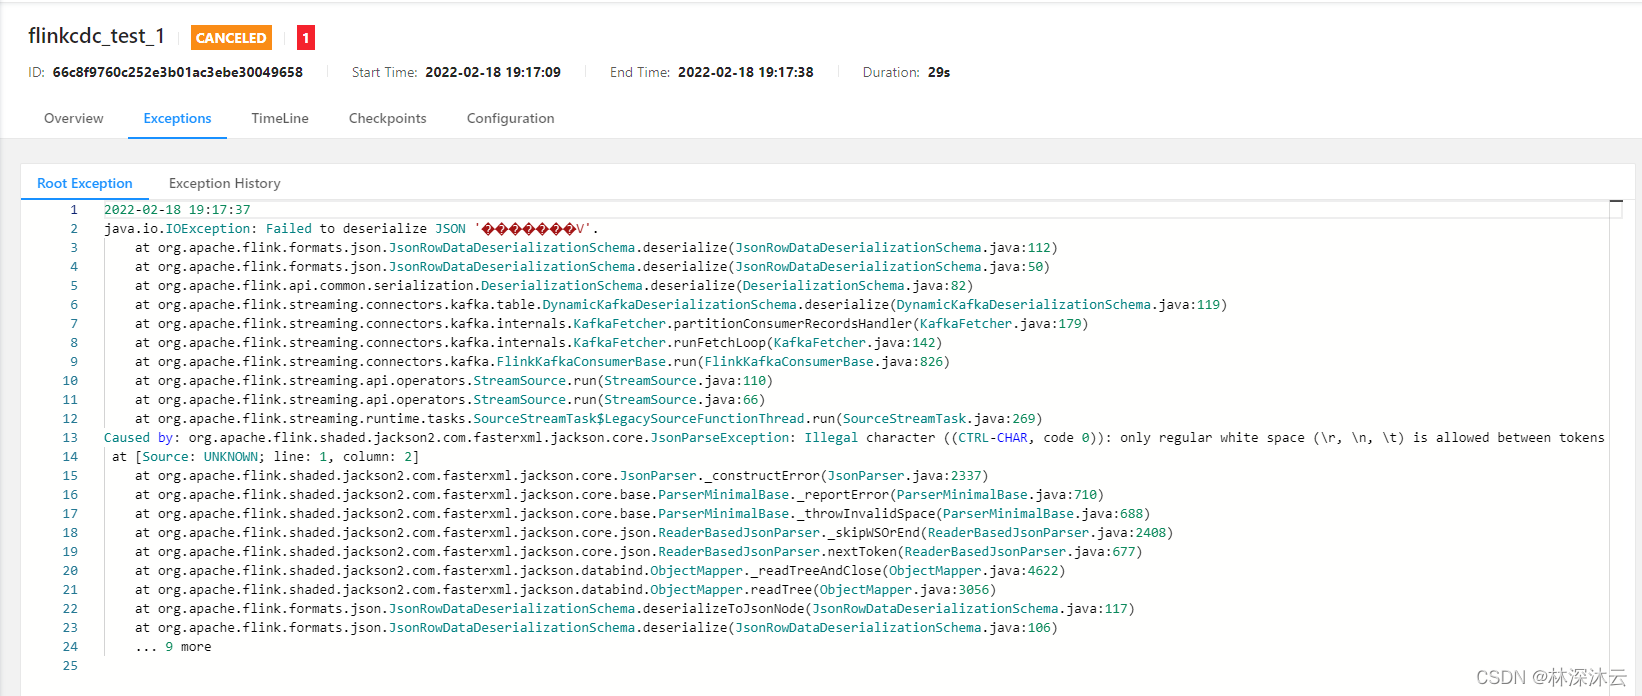Screen dimensions: 1642x696
Task: Click the StreamSource.java:110 stack line
Action: (454, 381)
